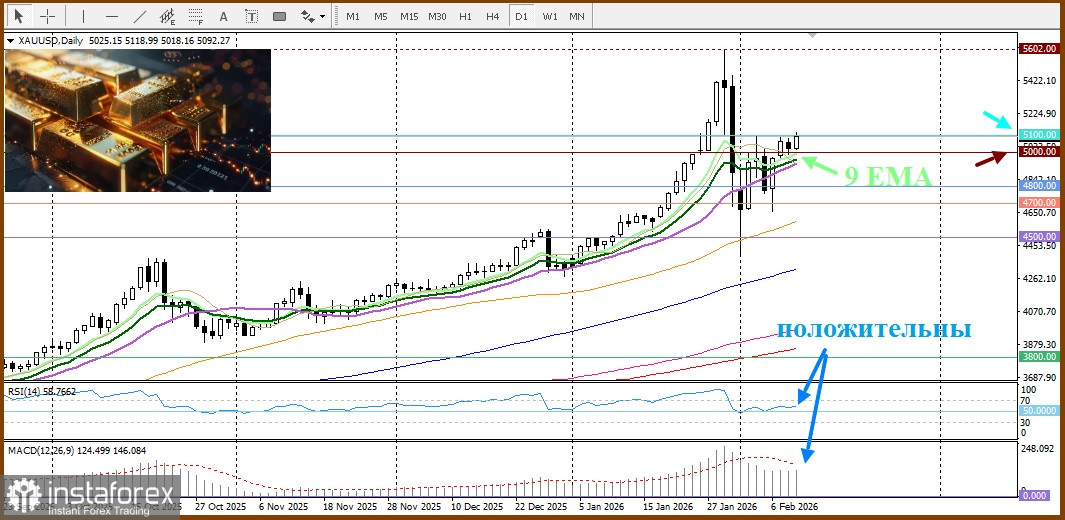Image resolution: width=1065 pixels, height=520 pixels.
Task: Choose the Vertical Line drawing tool
Action: (84, 16)
